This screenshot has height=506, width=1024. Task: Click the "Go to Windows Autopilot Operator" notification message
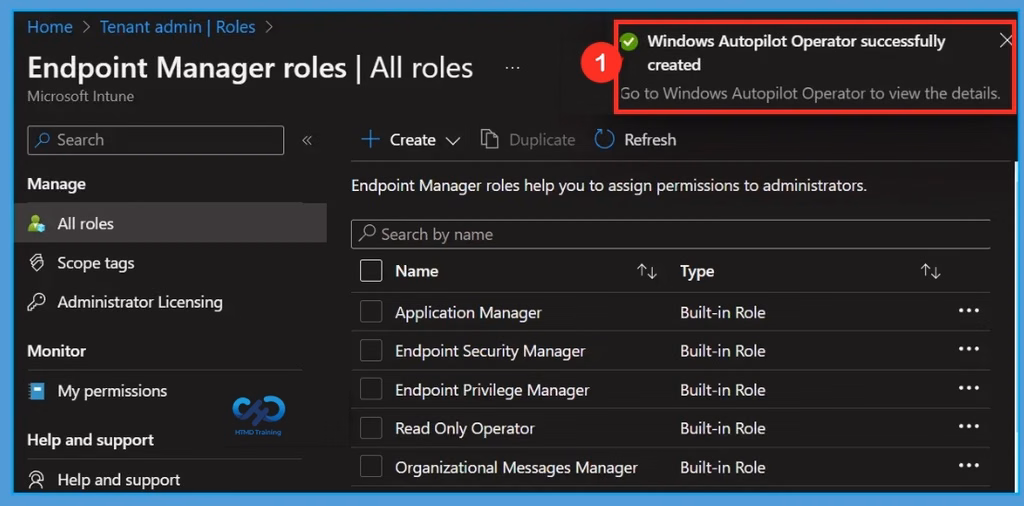[x=810, y=93]
